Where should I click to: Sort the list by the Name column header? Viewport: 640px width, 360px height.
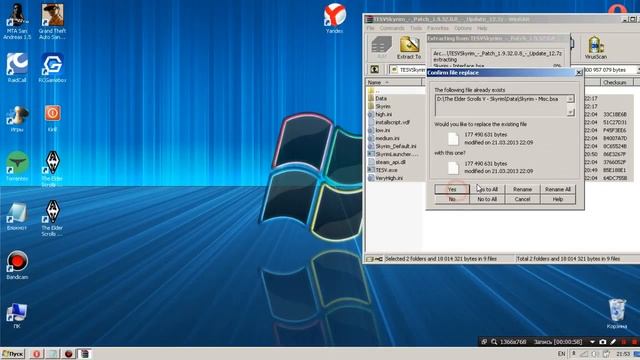pyautogui.click(x=394, y=82)
